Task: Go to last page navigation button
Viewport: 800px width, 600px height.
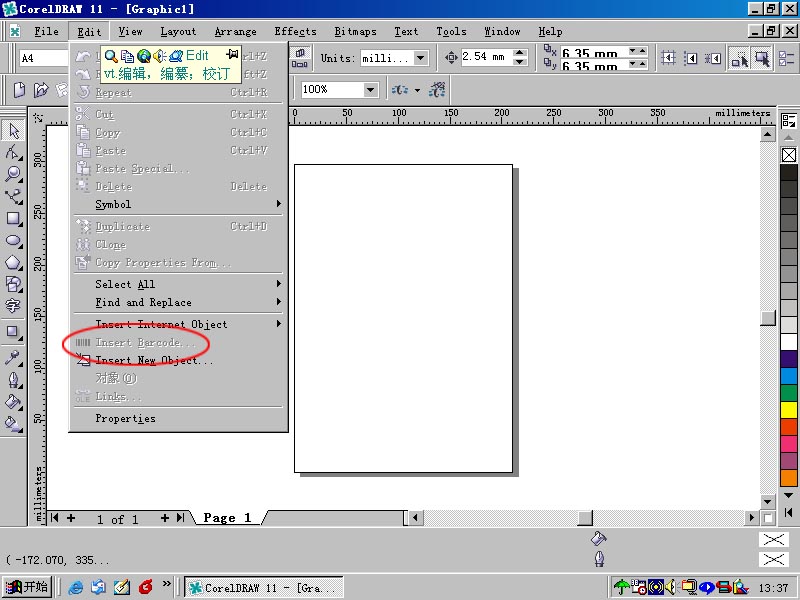Action: [x=180, y=518]
